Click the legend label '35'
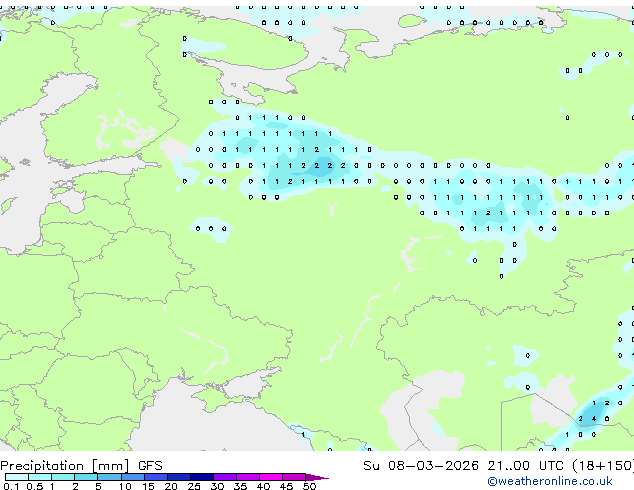 click(x=240, y=486)
